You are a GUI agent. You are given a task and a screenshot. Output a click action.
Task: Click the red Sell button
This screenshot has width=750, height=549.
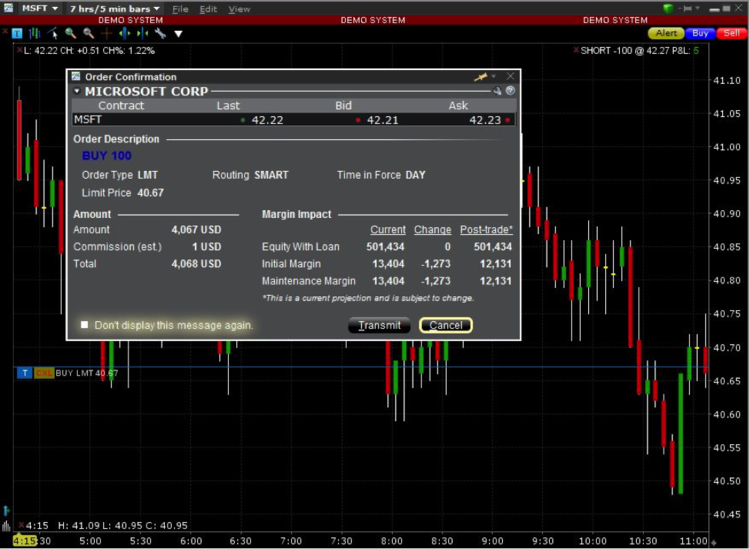click(x=731, y=33)
